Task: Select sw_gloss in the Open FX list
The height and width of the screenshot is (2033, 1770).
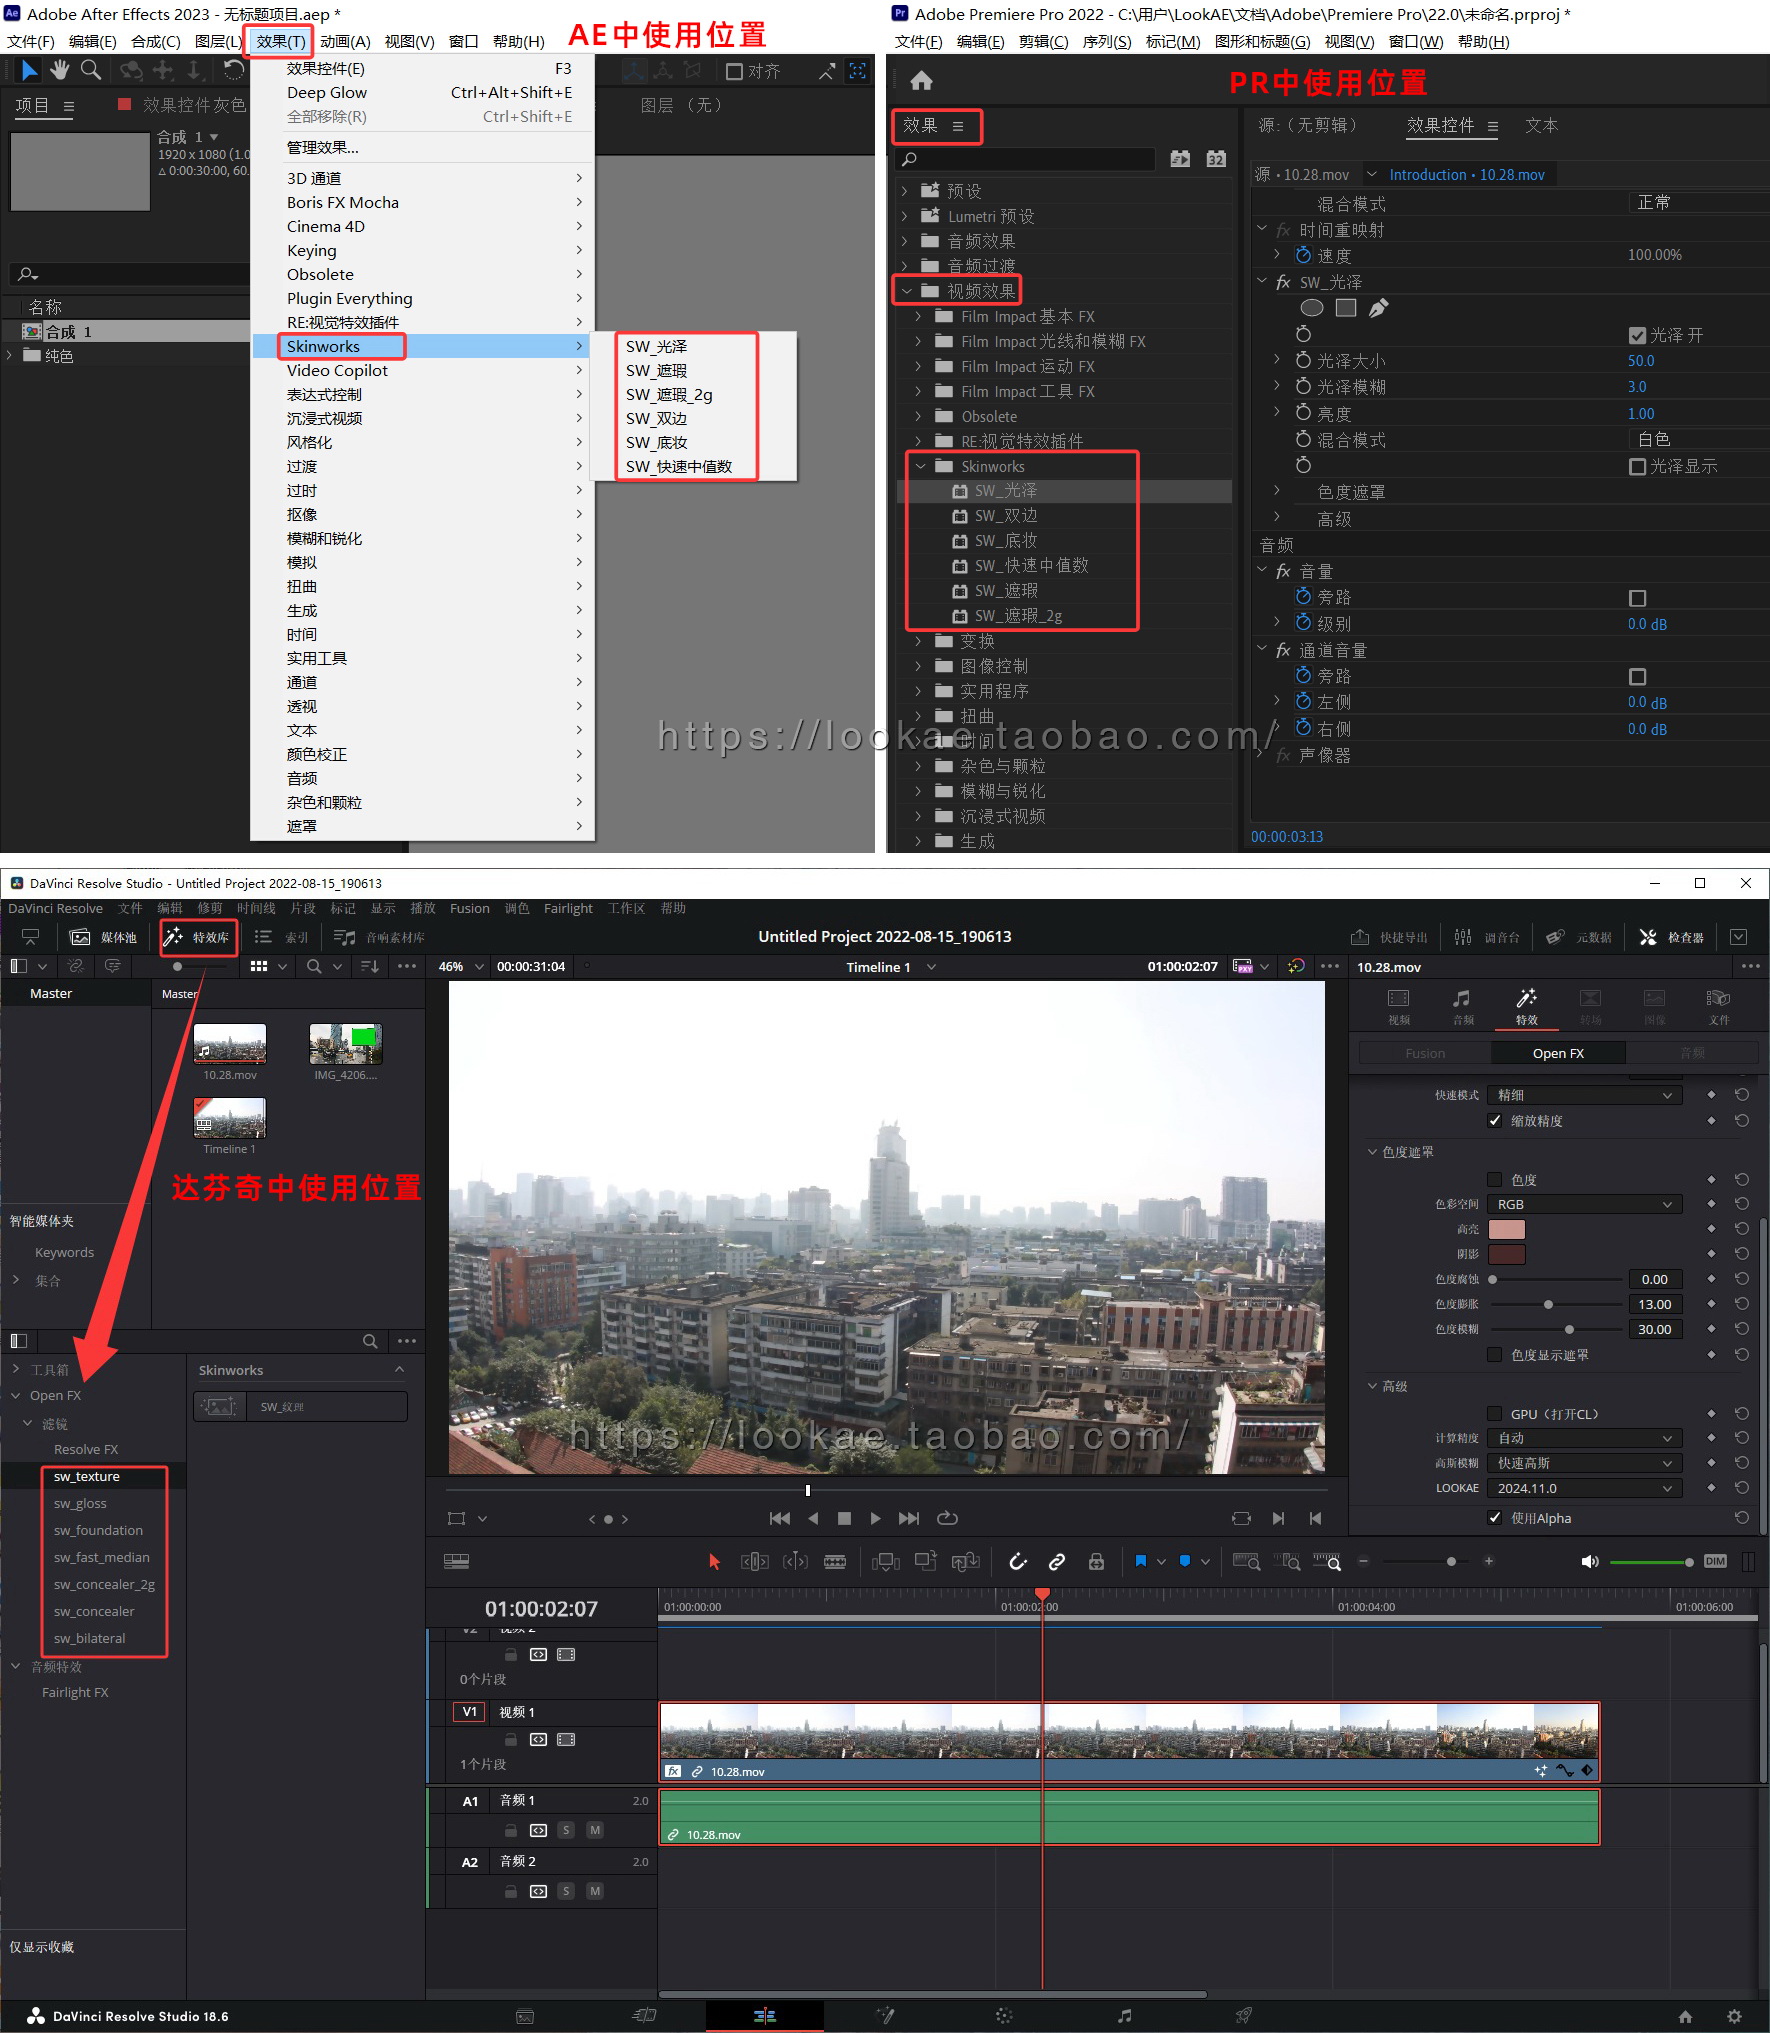Action: 80,1503
